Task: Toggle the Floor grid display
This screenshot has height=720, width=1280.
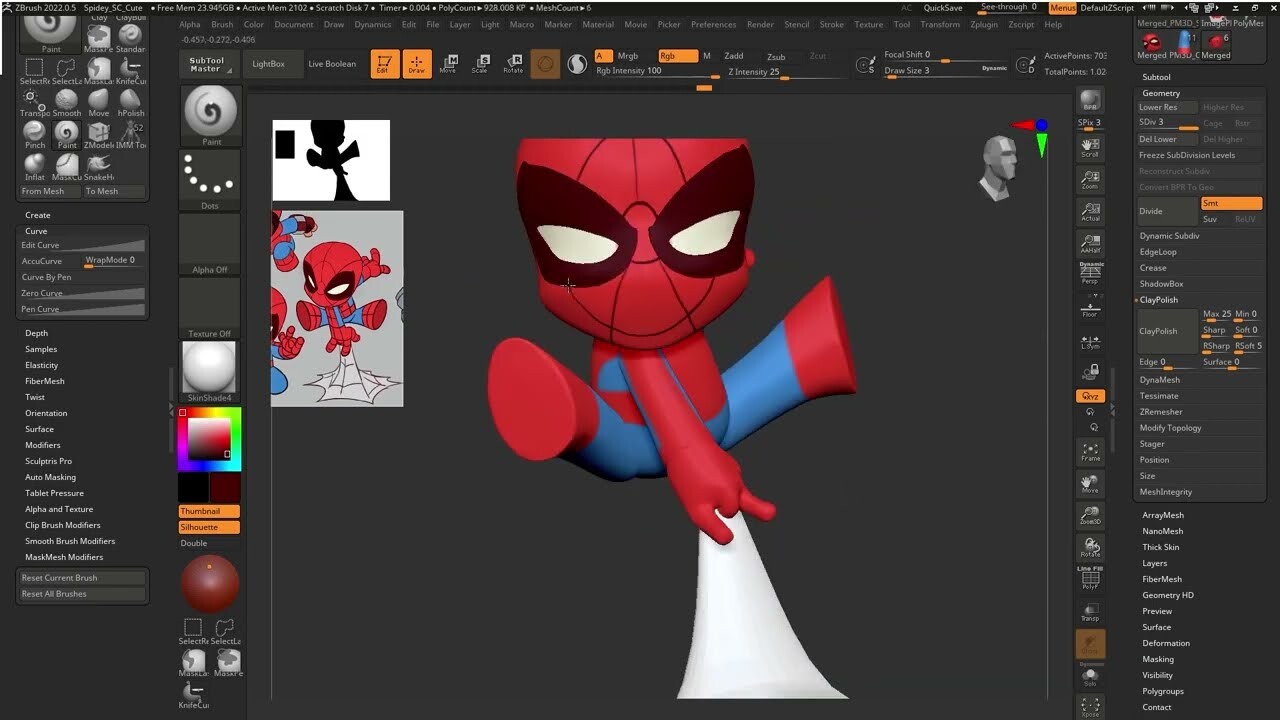Action: pos(1090,312)
